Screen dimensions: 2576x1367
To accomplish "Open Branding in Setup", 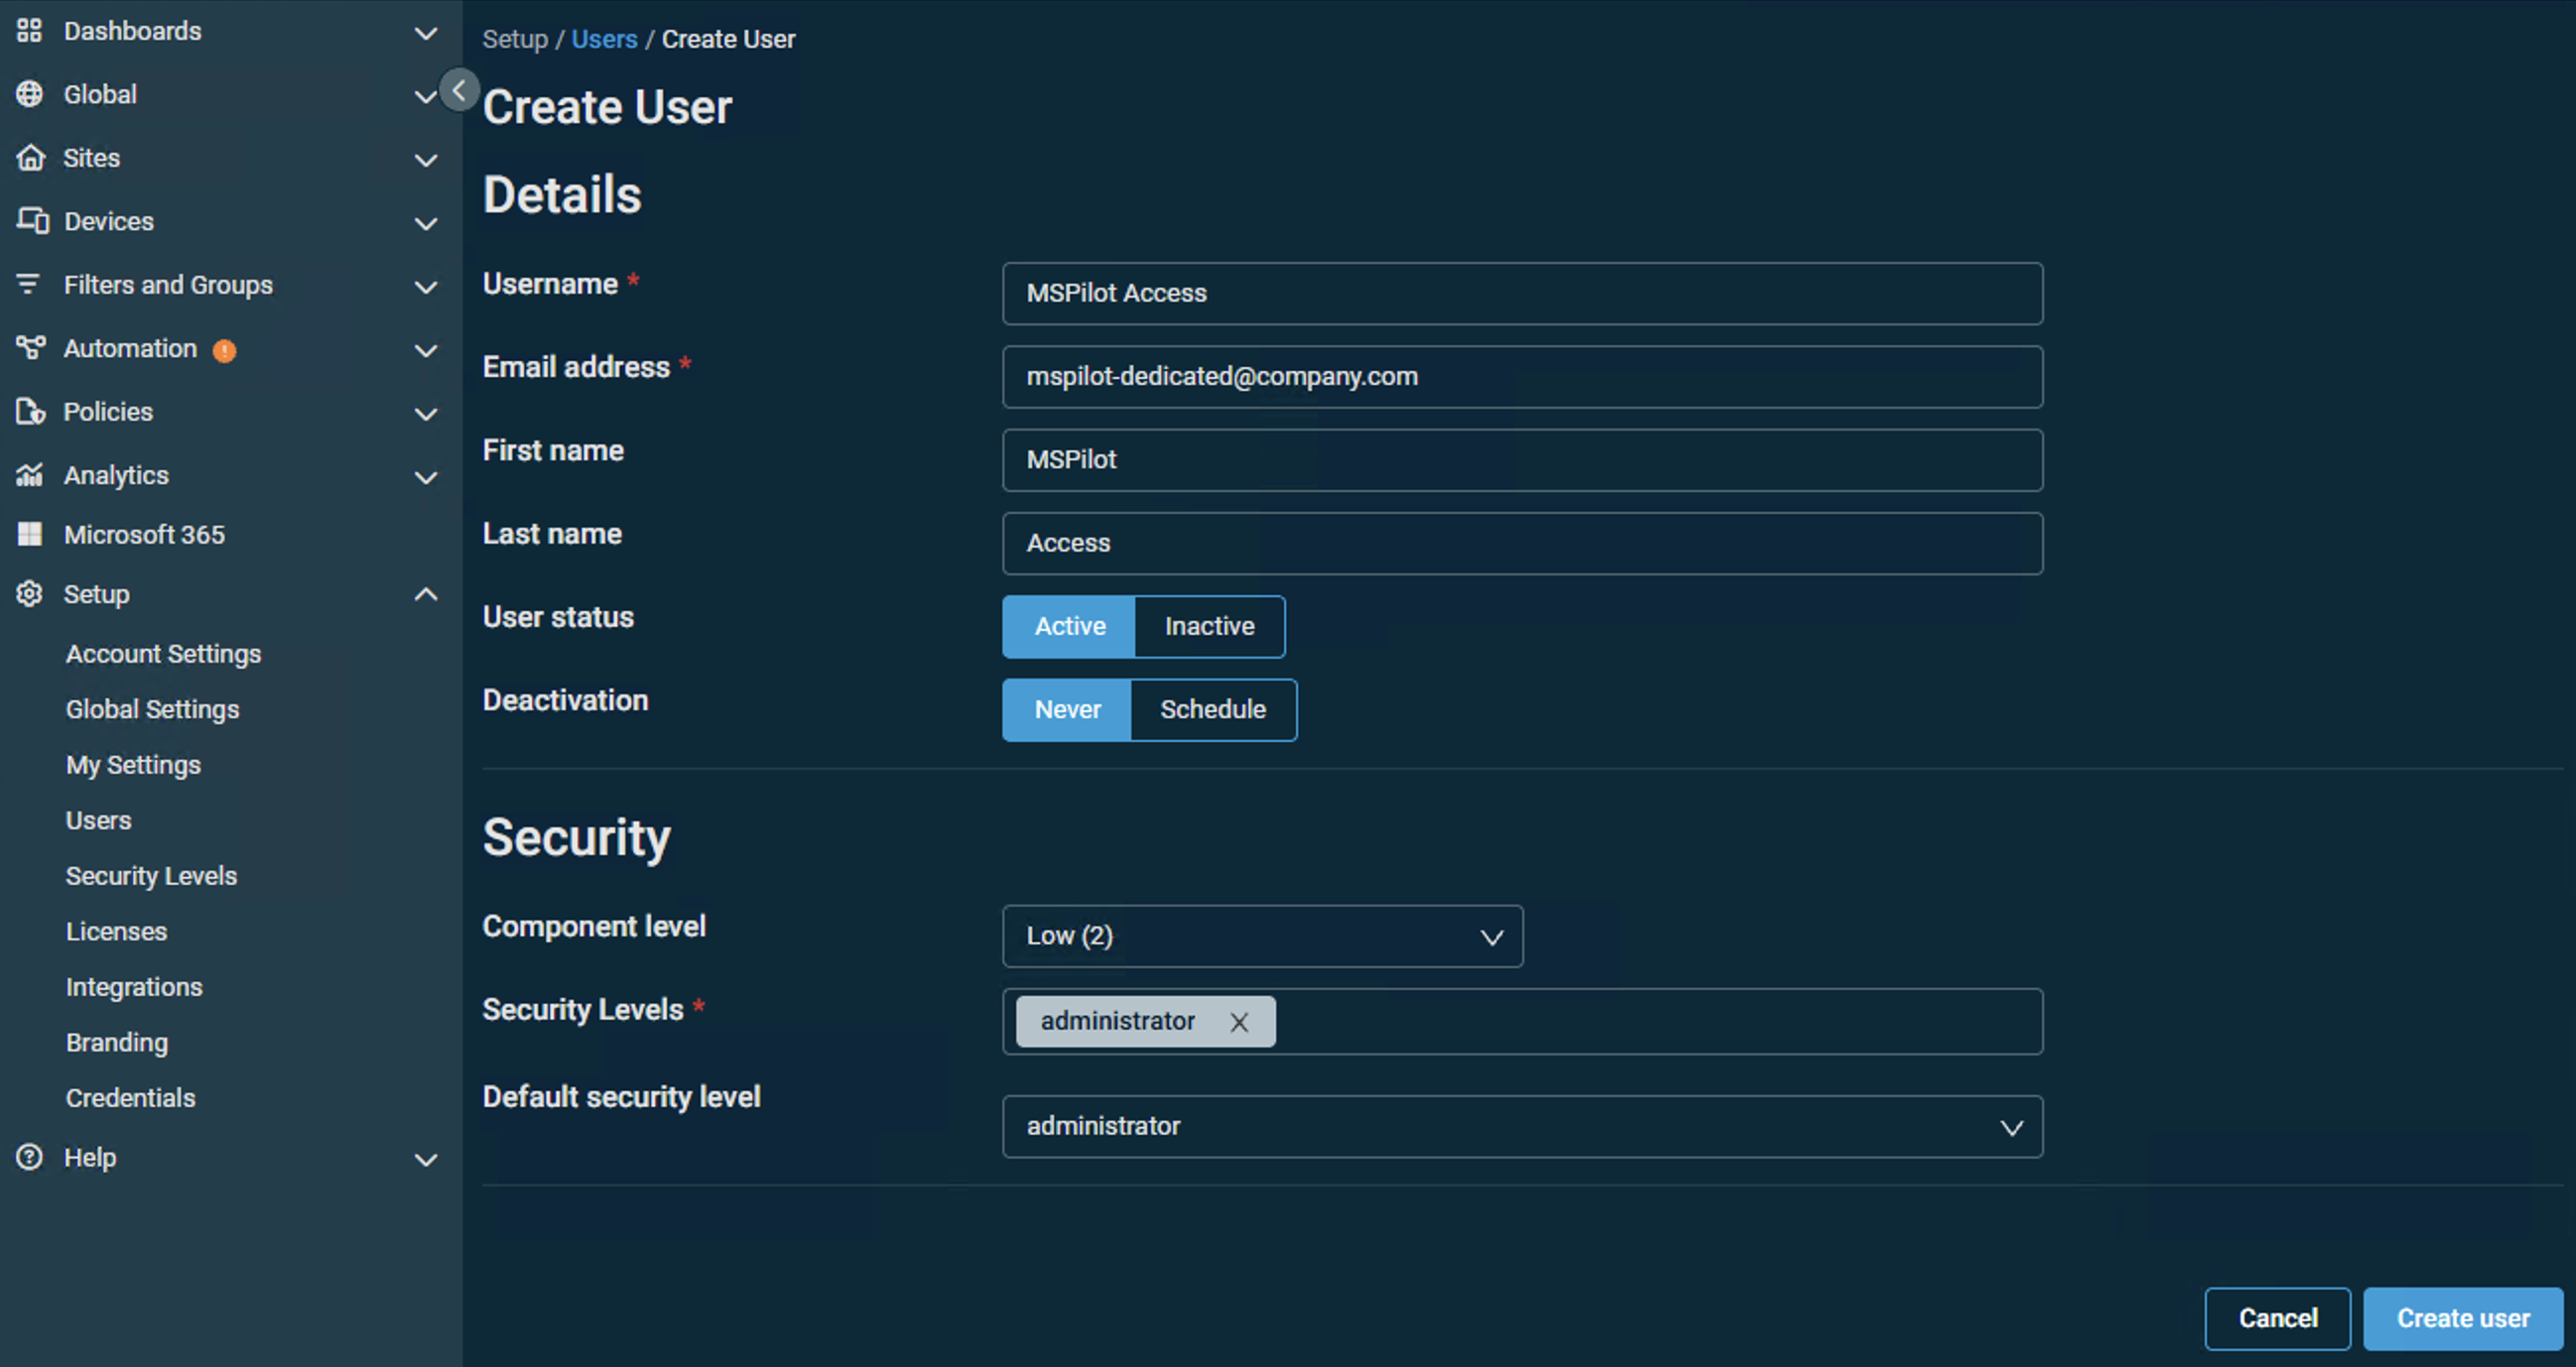I will [116, 1043].
